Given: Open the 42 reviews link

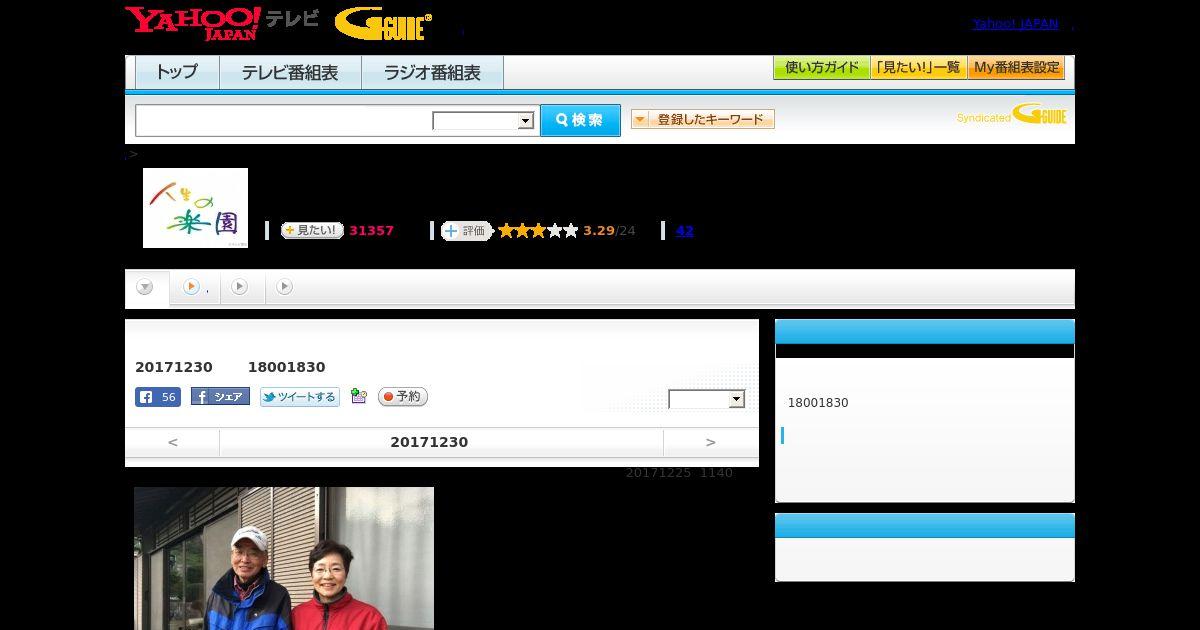Looking at the screenshot, I should (x=685, y=231).
